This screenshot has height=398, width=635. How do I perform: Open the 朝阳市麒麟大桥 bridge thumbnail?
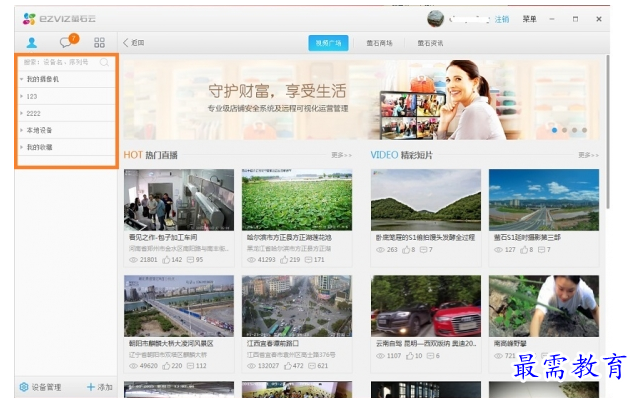coord(179,306)
